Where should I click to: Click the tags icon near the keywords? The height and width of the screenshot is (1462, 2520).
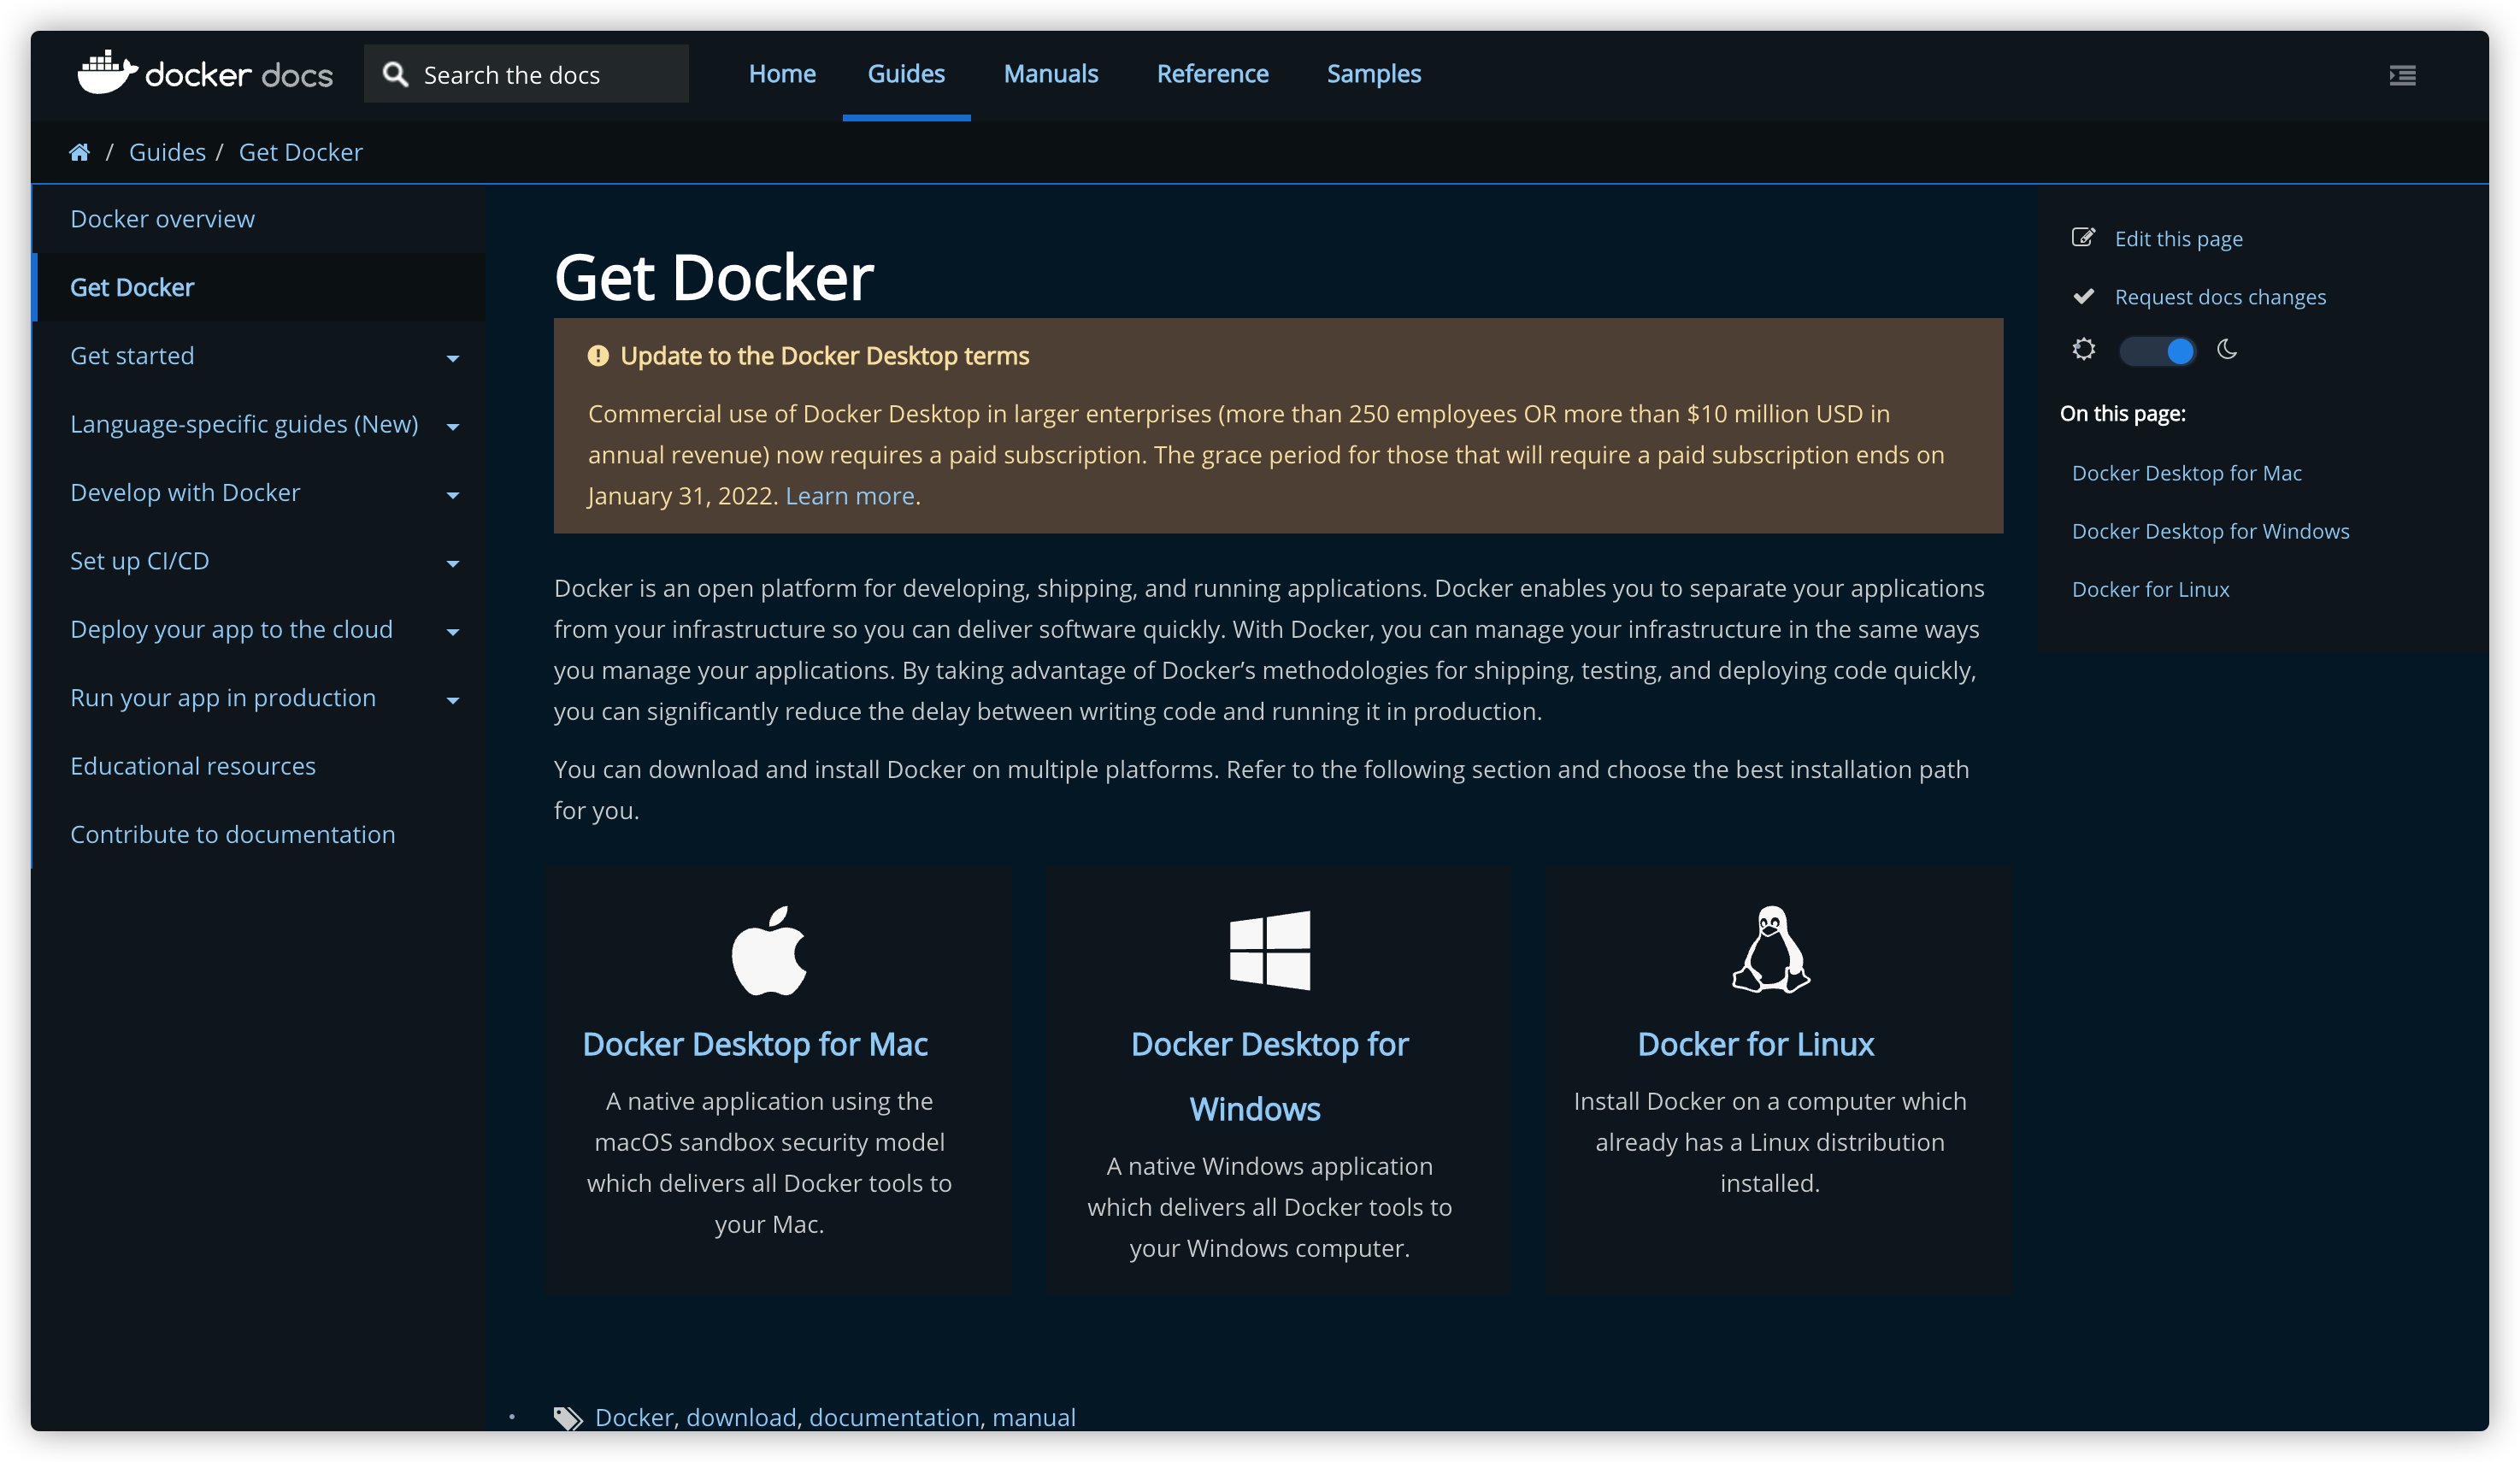(x=568, y=1418)
